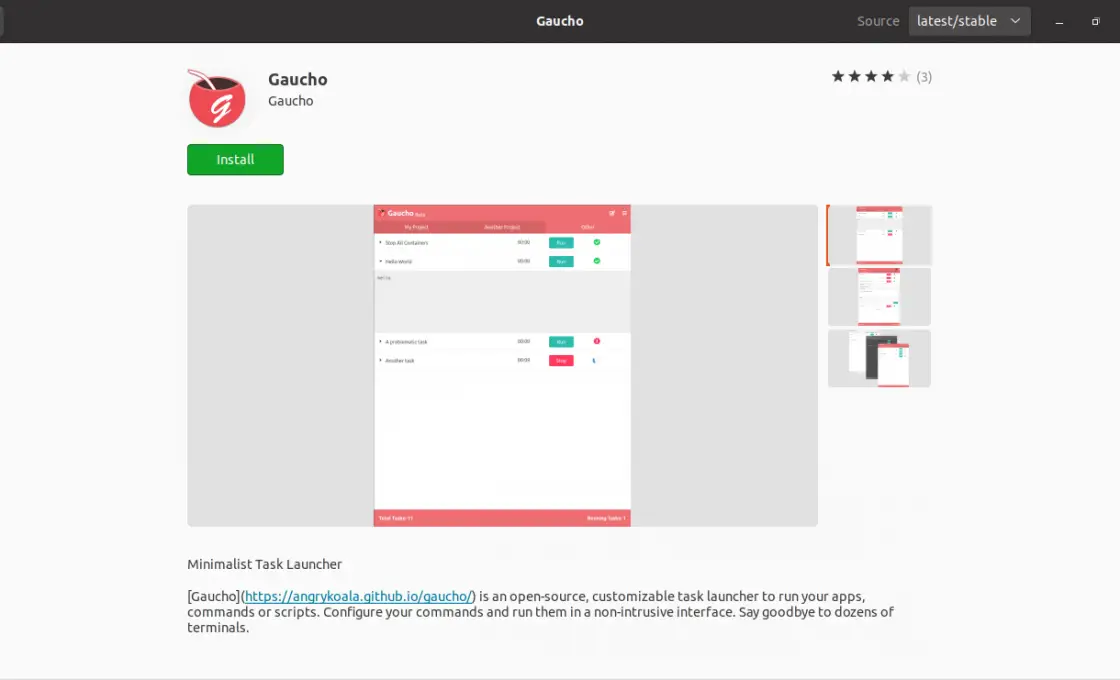Click the four-star rating display
Image resolution: width=1120 pixels, height=680 pixels.
pos(871,76)
